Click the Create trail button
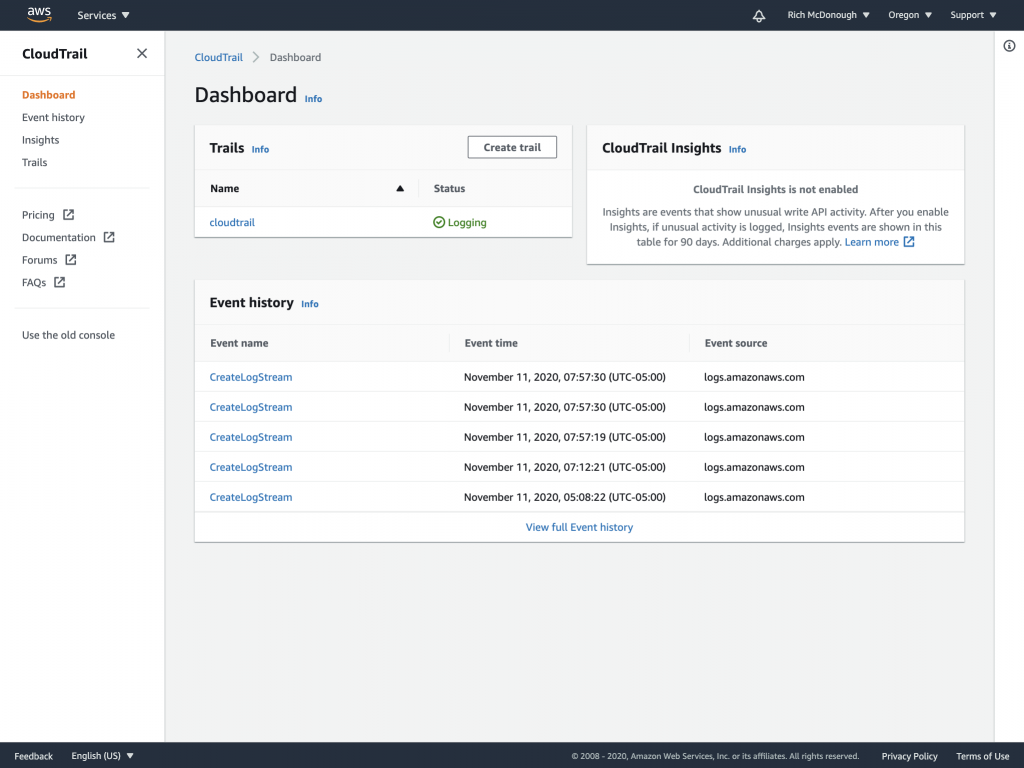Screen dimensions: 1024x768 (512, 146)
